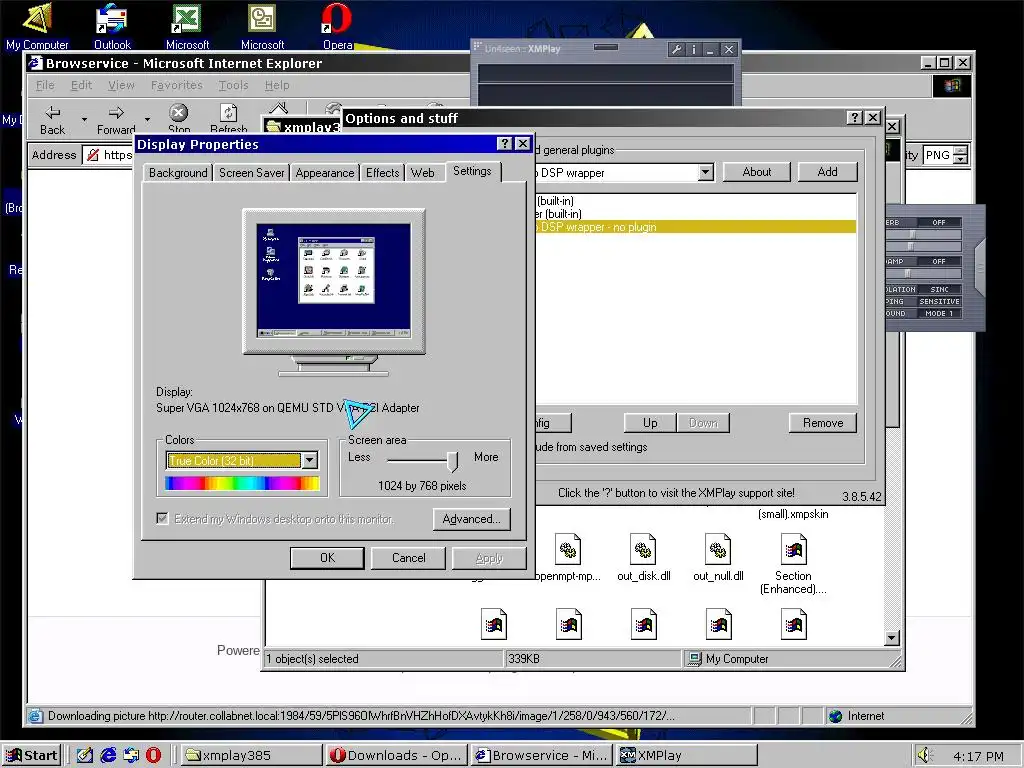This screenshot has height=768, width=1024.
Task: Switch to the Effects tab
Action: (x=382, y=172)
